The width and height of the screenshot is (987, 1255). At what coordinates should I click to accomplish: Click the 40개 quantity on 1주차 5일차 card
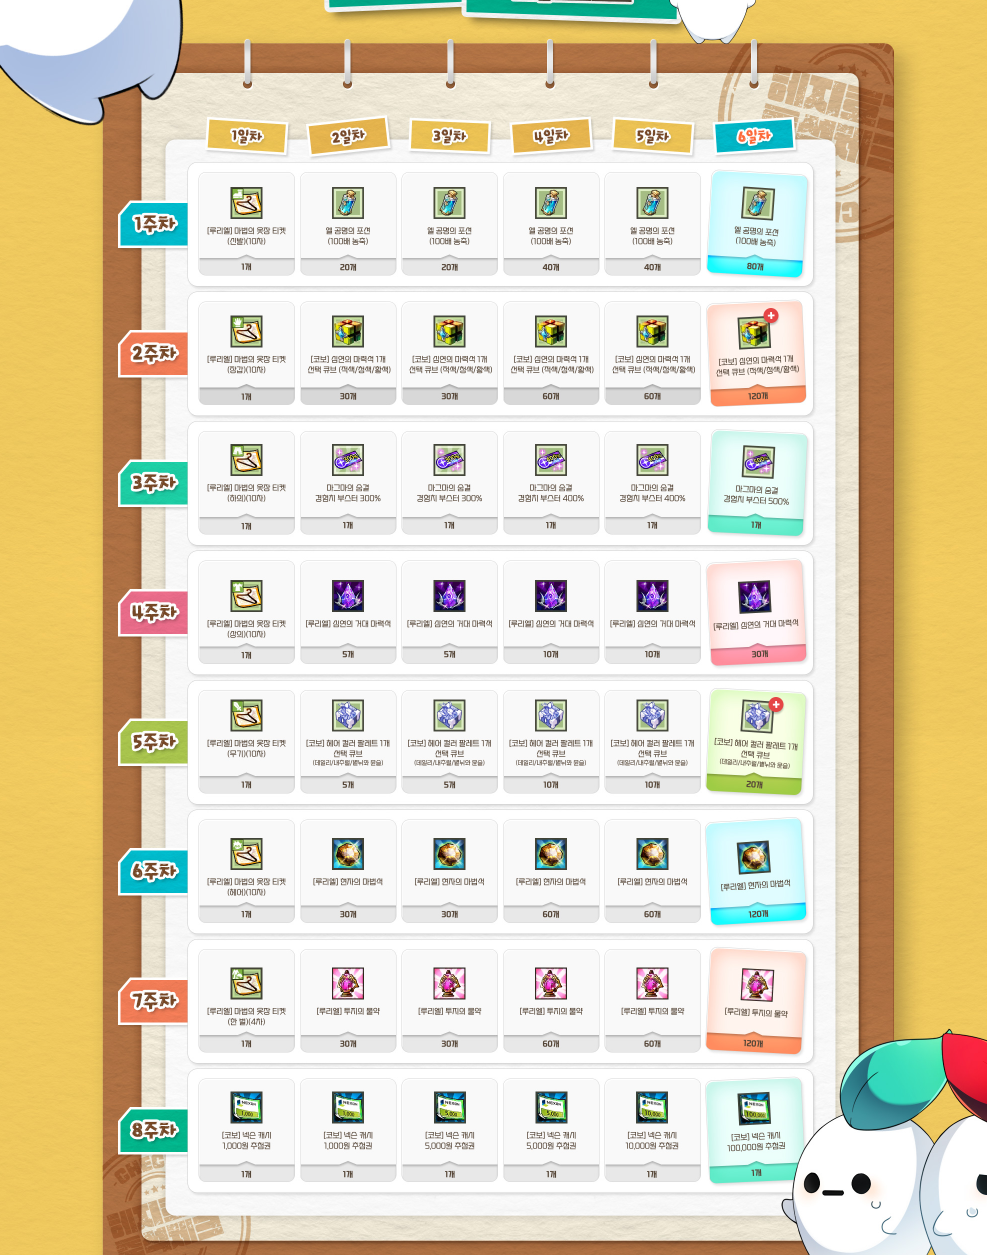click(x=652, y=267)
